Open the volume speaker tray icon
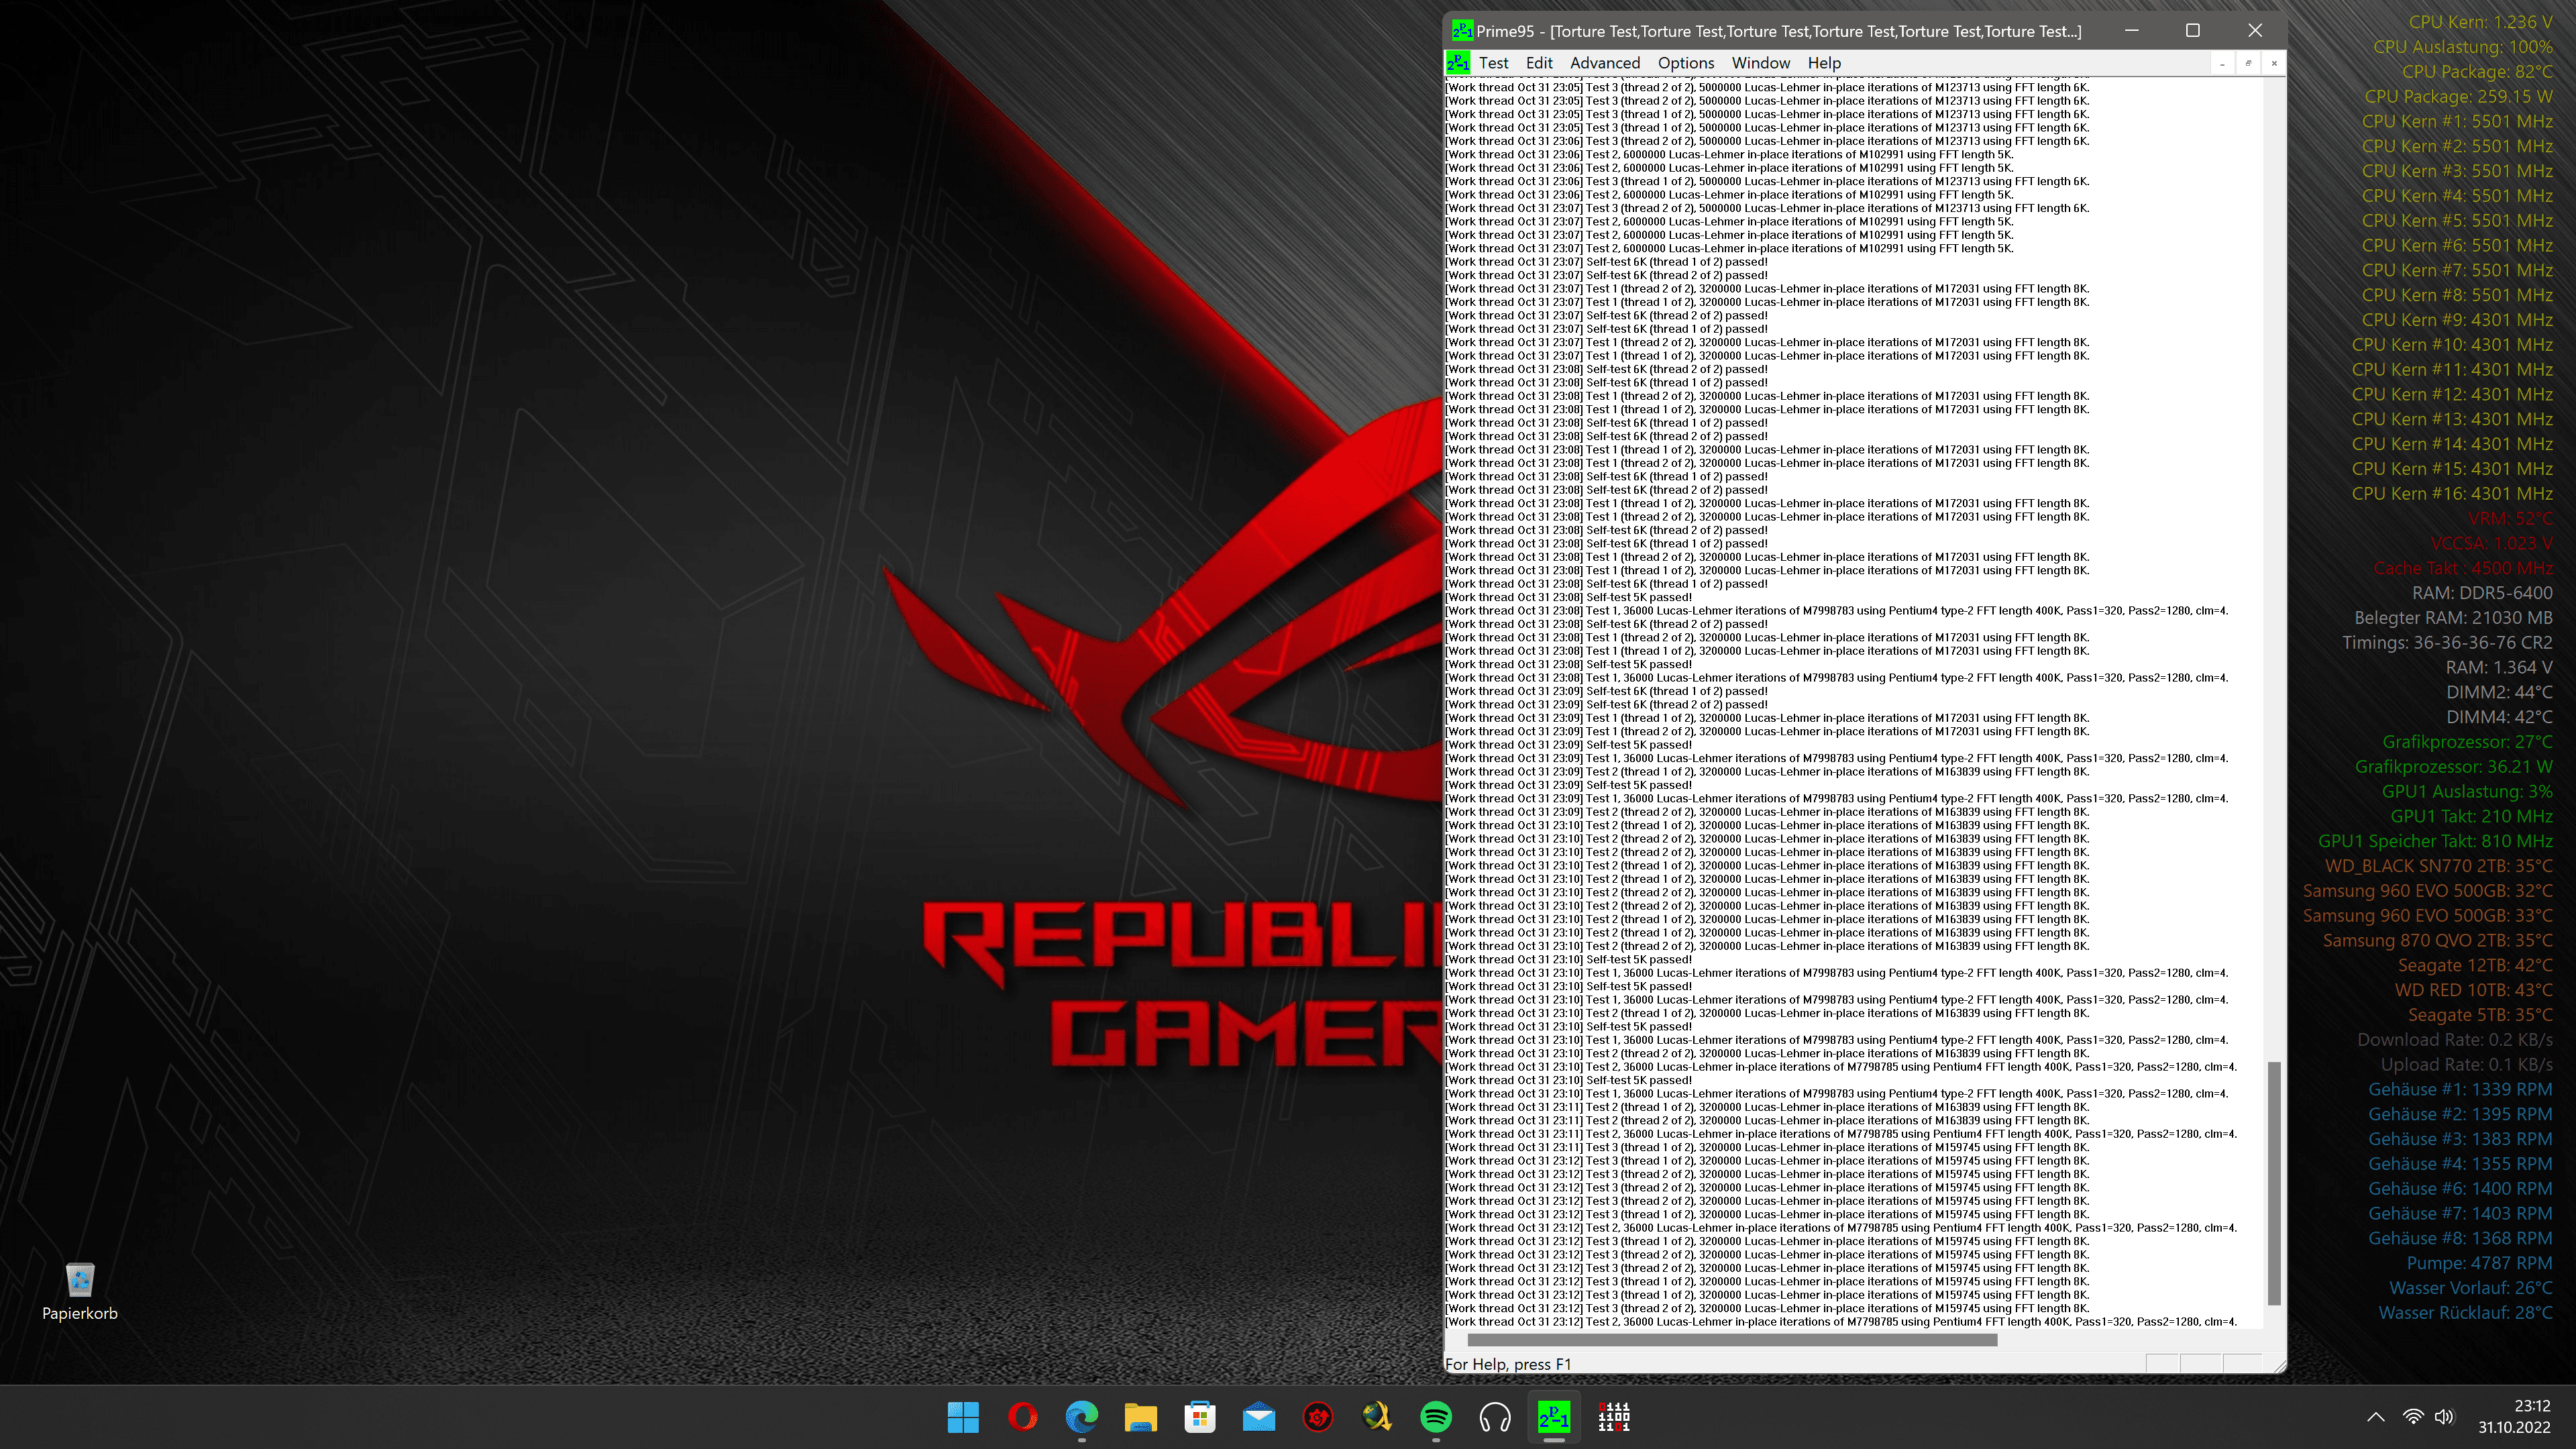The image size is (2576, 1449). point(2444,1417)
